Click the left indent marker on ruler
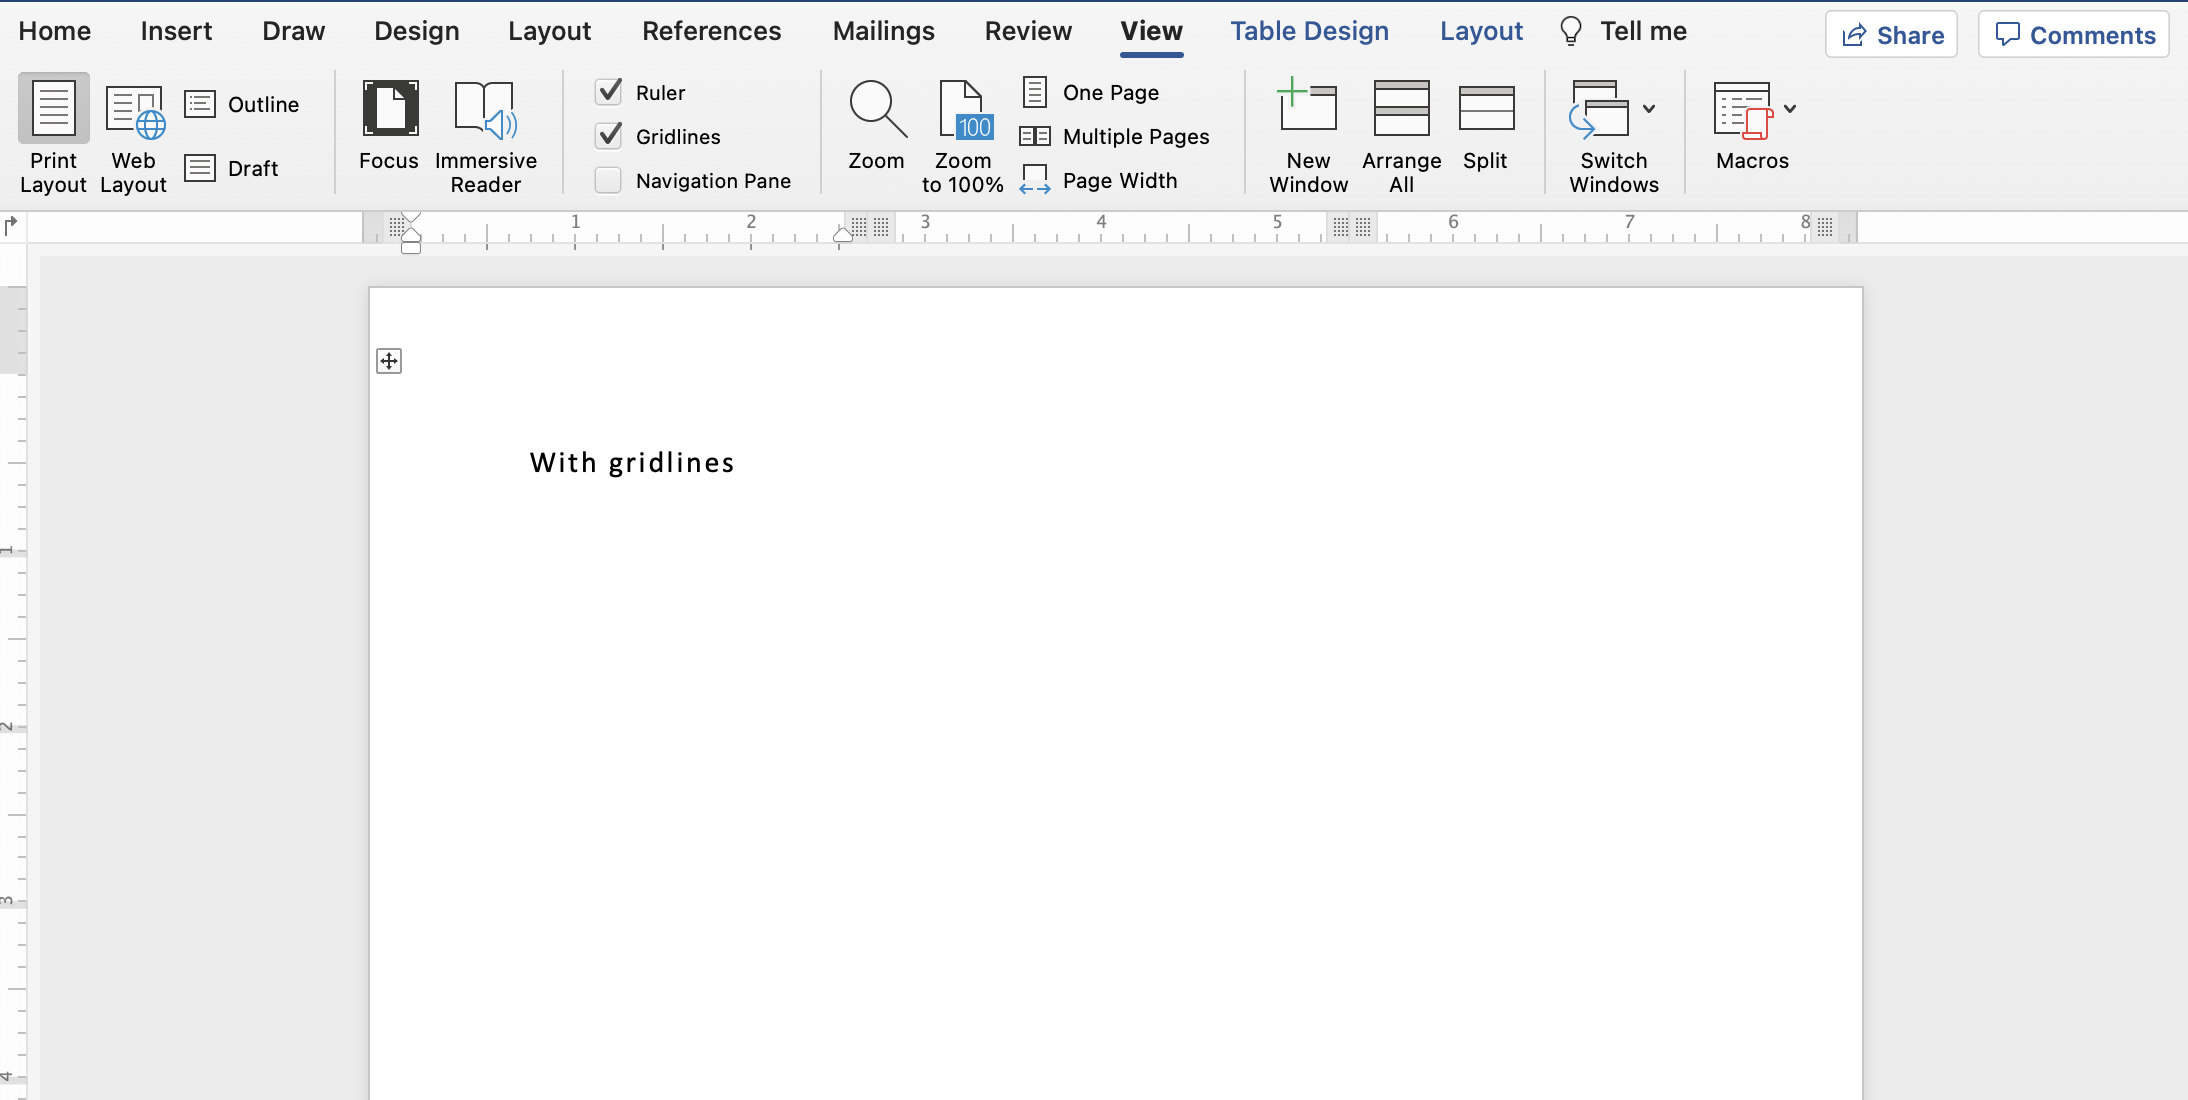Image resolution: width=2188 pixels, height=1100 pixels. click(411, 247)
